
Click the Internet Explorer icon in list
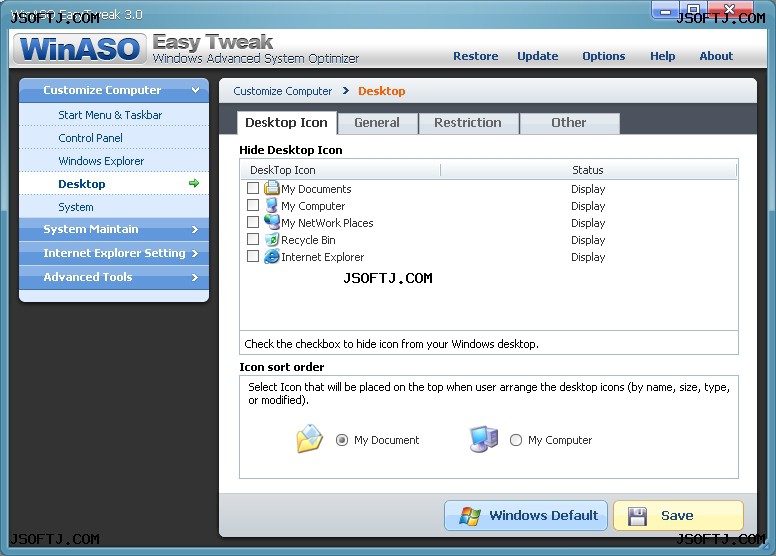(271, 256)
